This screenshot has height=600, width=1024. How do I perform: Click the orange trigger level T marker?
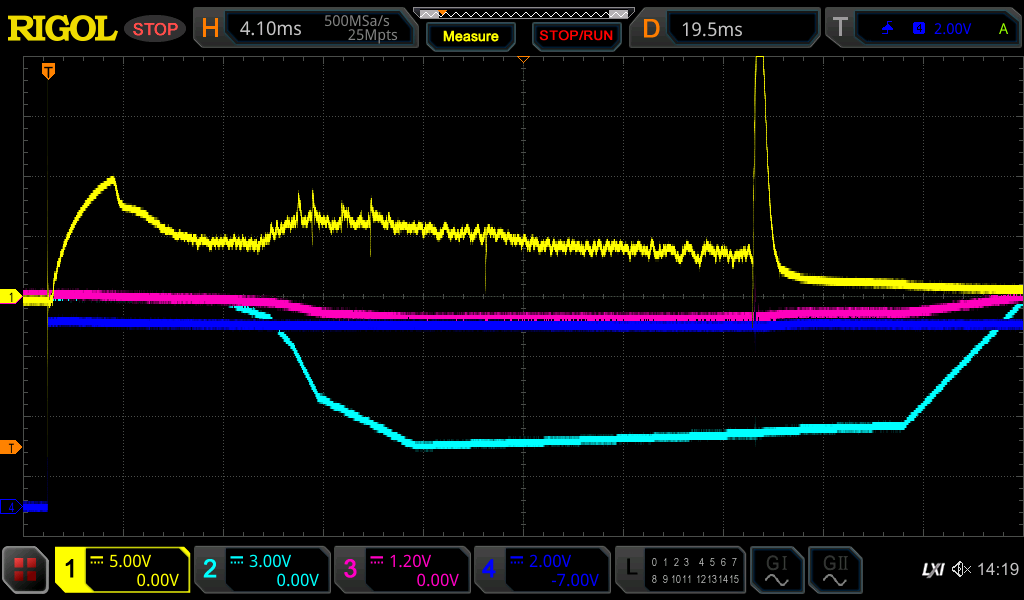click(x=12, y=447)
